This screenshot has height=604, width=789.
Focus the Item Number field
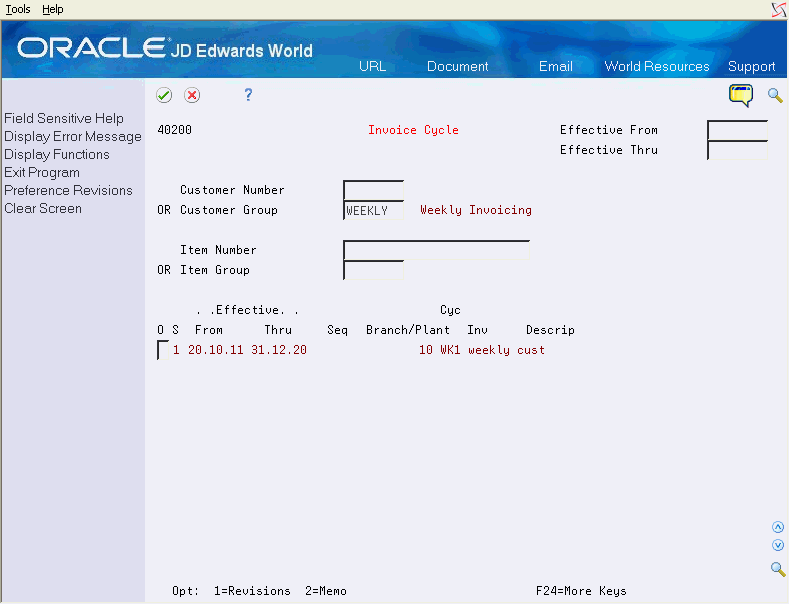pos(436,250)
